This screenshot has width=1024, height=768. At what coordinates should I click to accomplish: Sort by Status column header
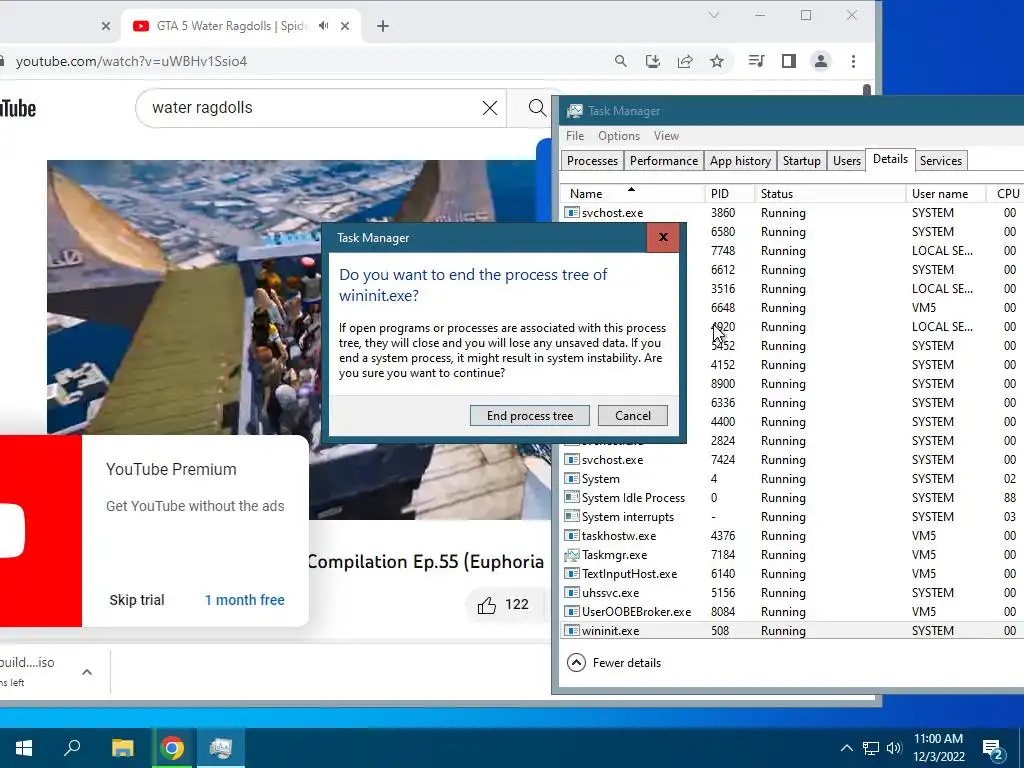tap(830, 193)
